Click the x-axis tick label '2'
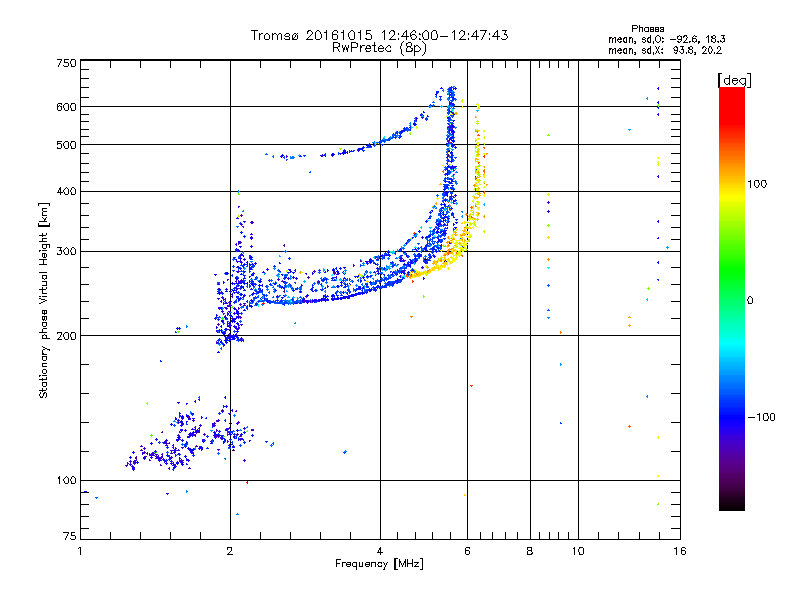The width and height of the screenshot is (800, 600). [x=230, y=551]
